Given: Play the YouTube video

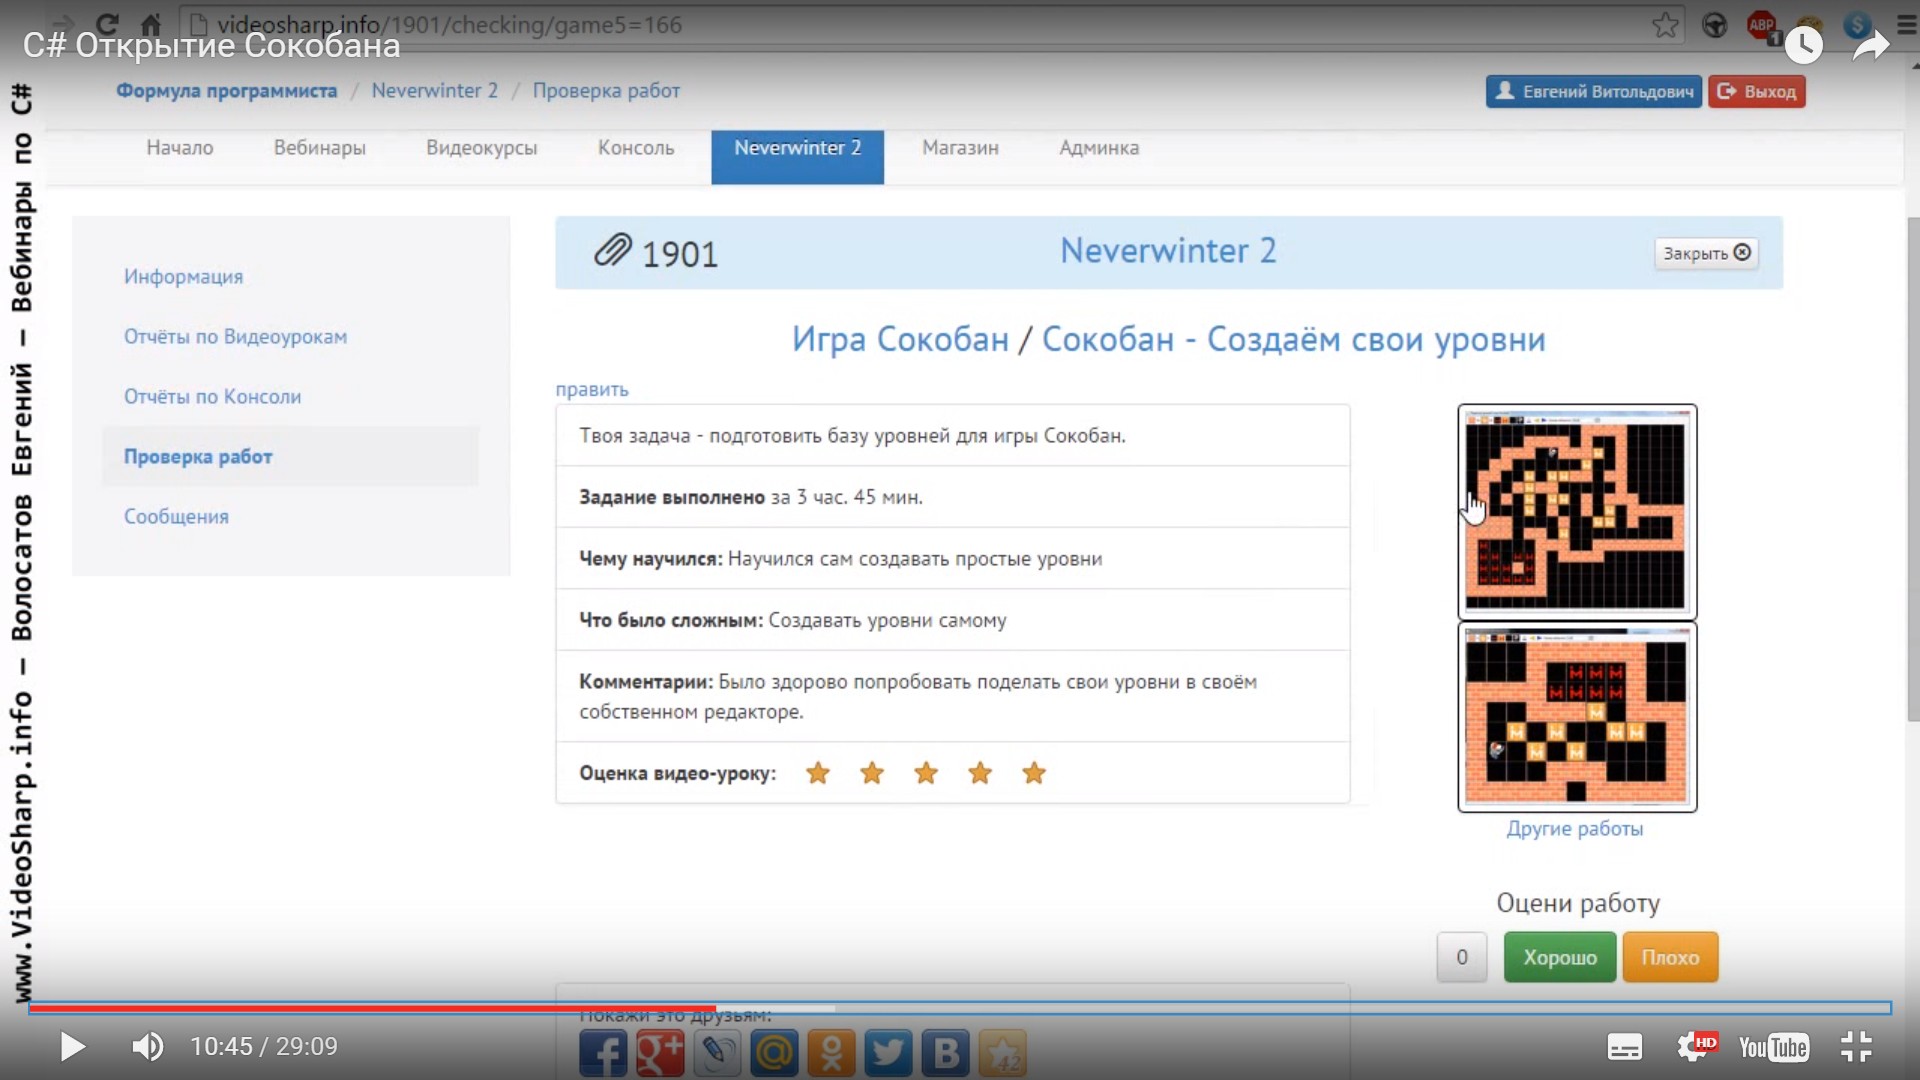Looking at the screenshot, I should [72, 1047].
